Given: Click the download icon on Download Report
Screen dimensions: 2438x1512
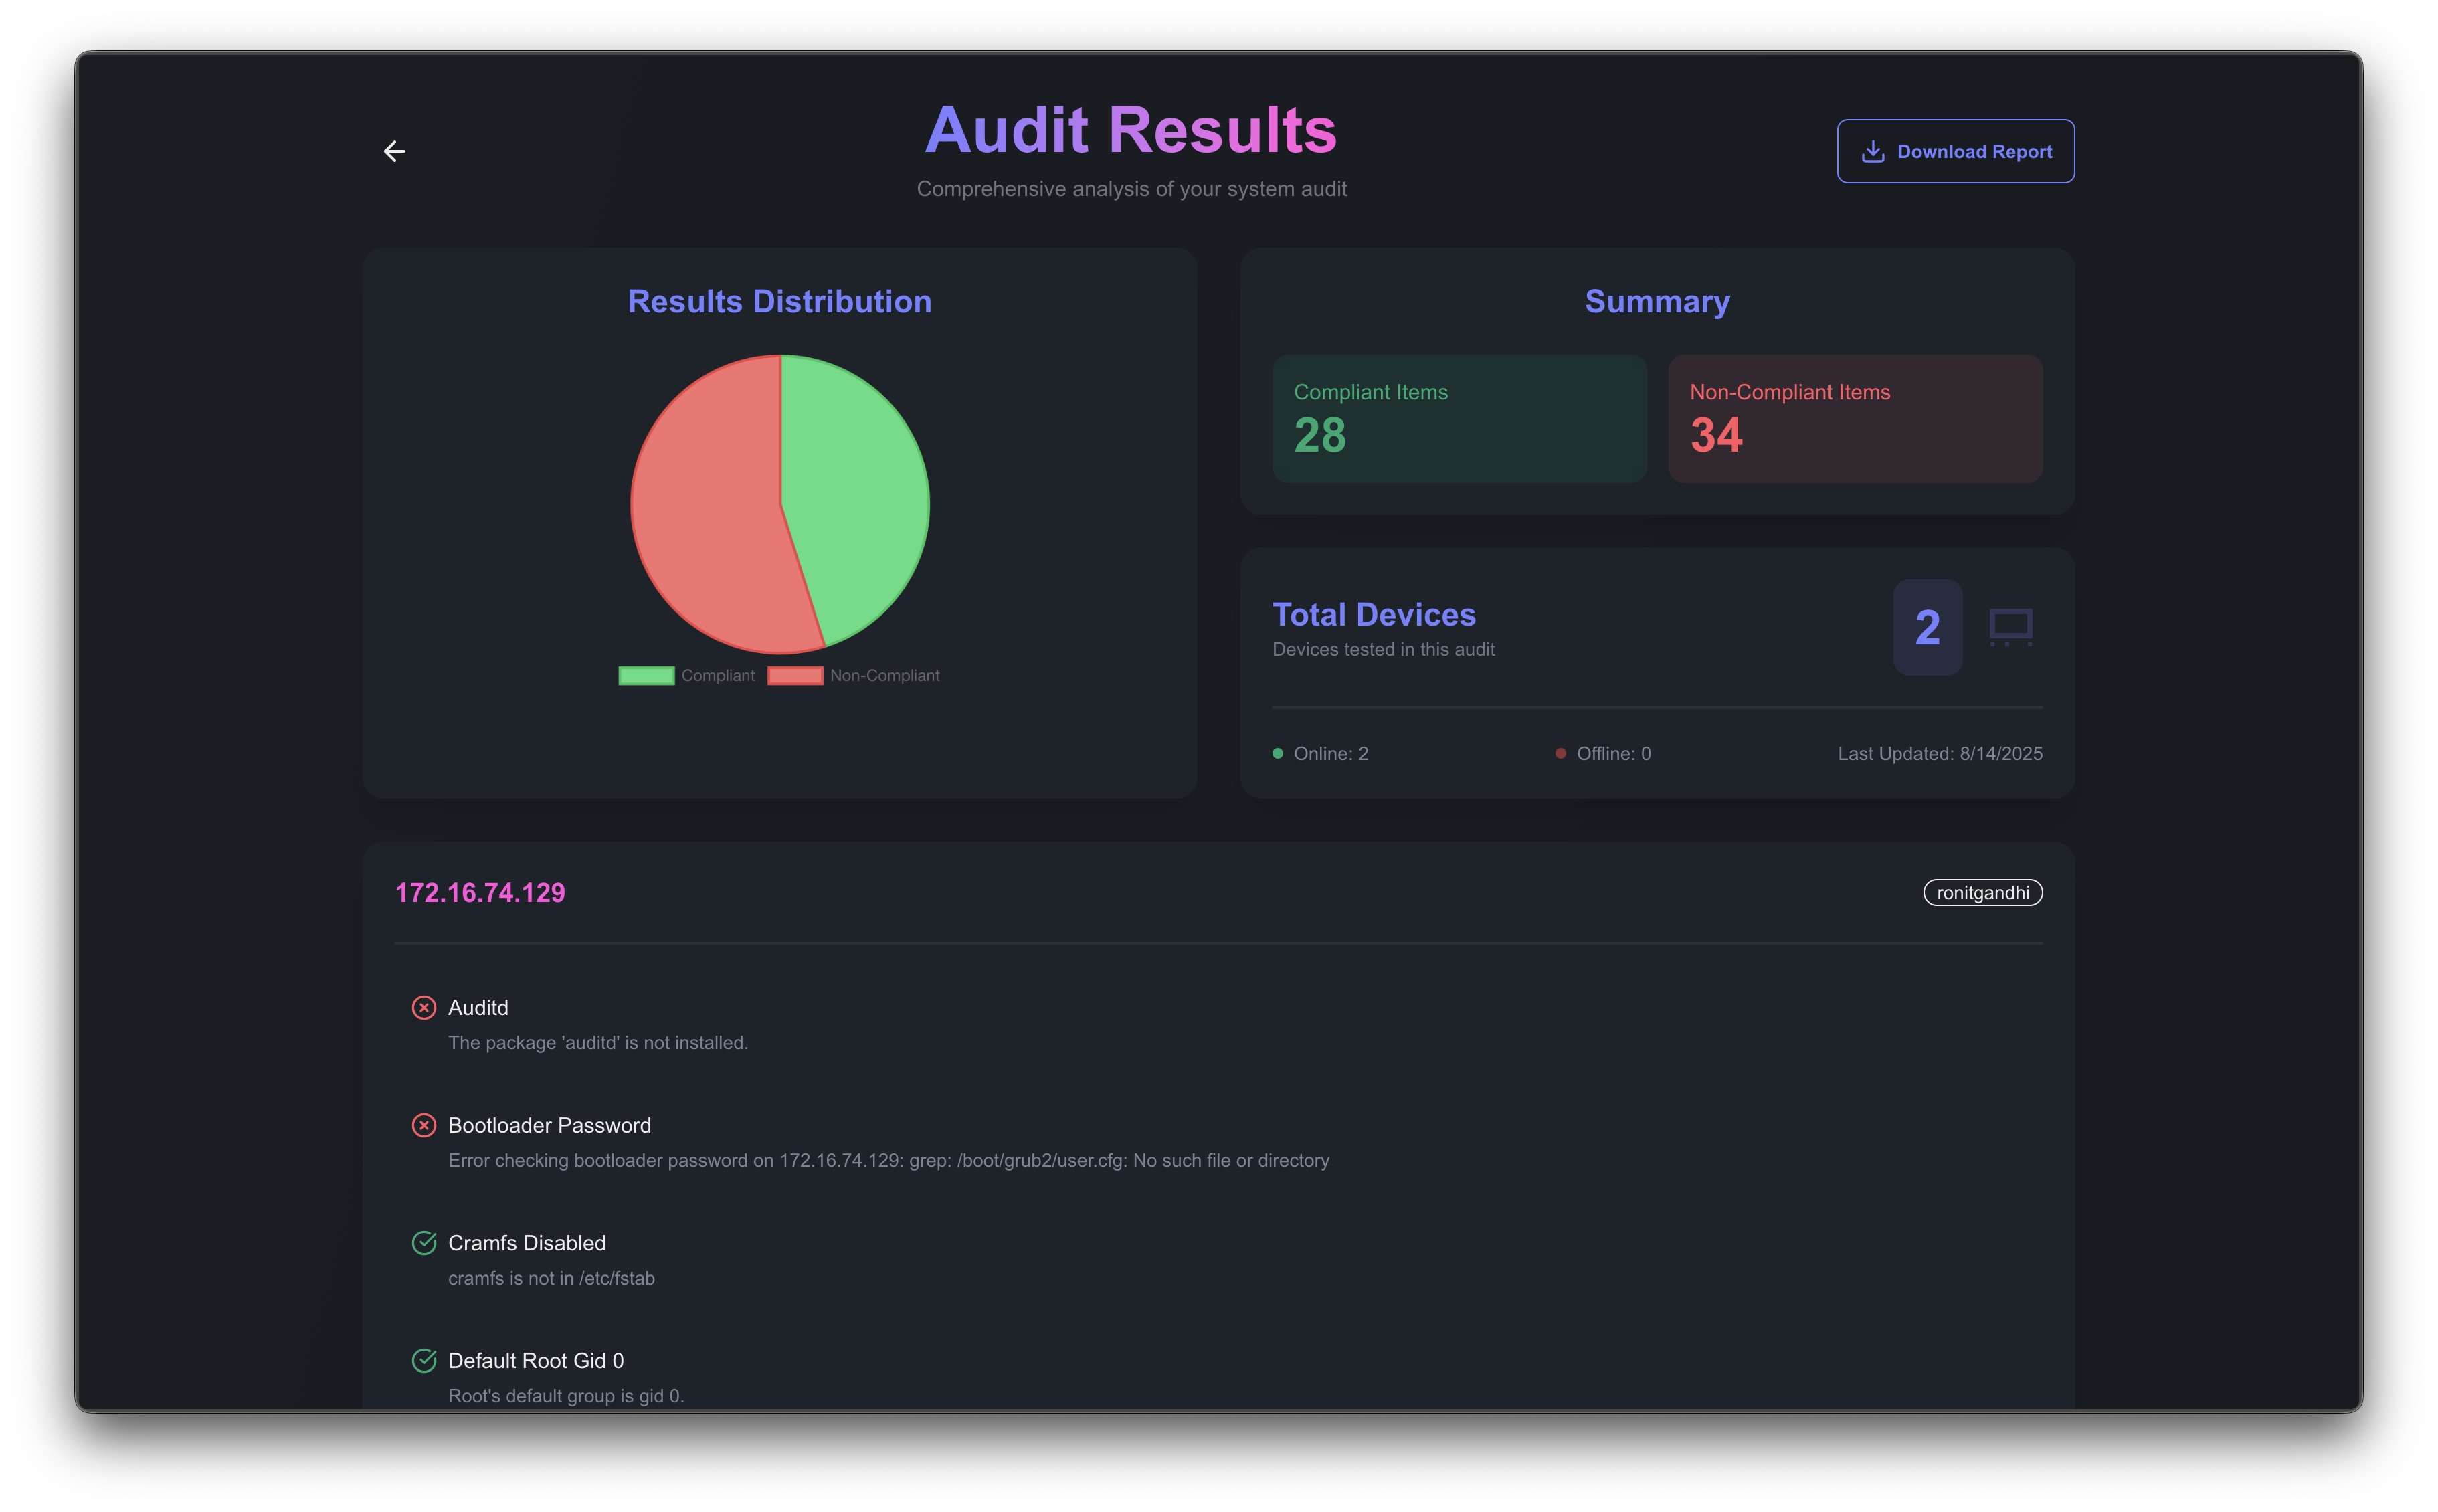Looking at the screenshot, I should pyautogui.click(x=1872, y=151).
